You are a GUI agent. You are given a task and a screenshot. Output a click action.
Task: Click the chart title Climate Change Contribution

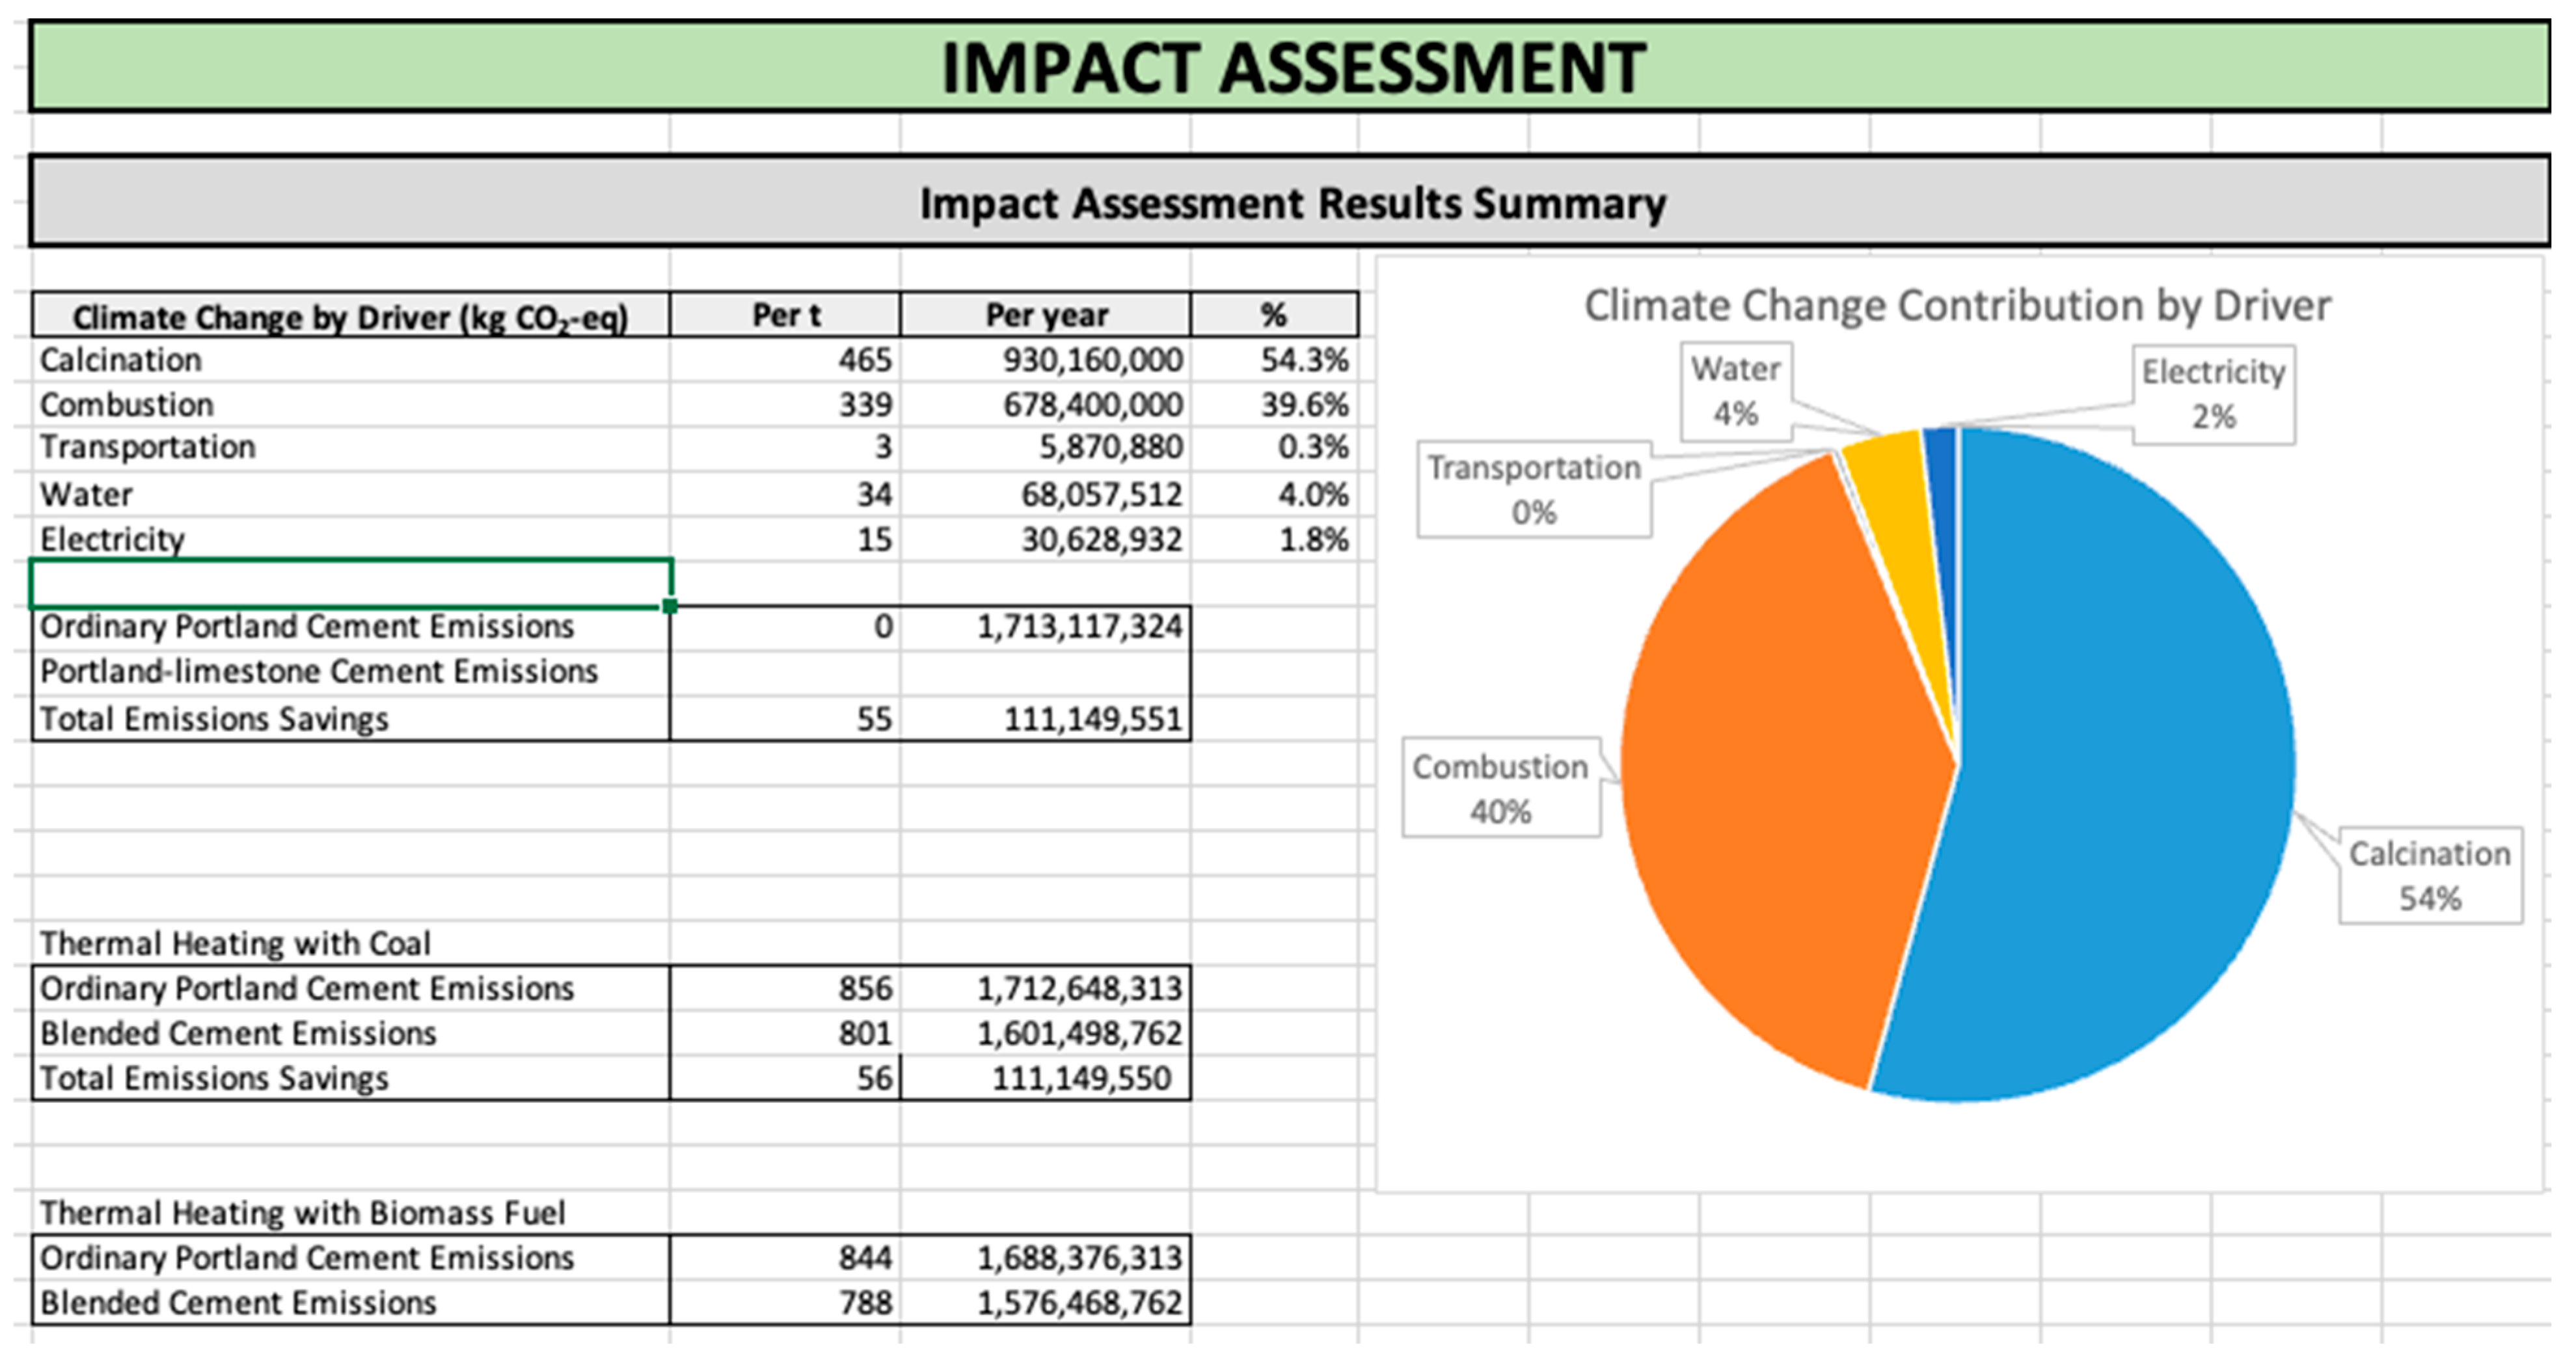point(1957,306)
